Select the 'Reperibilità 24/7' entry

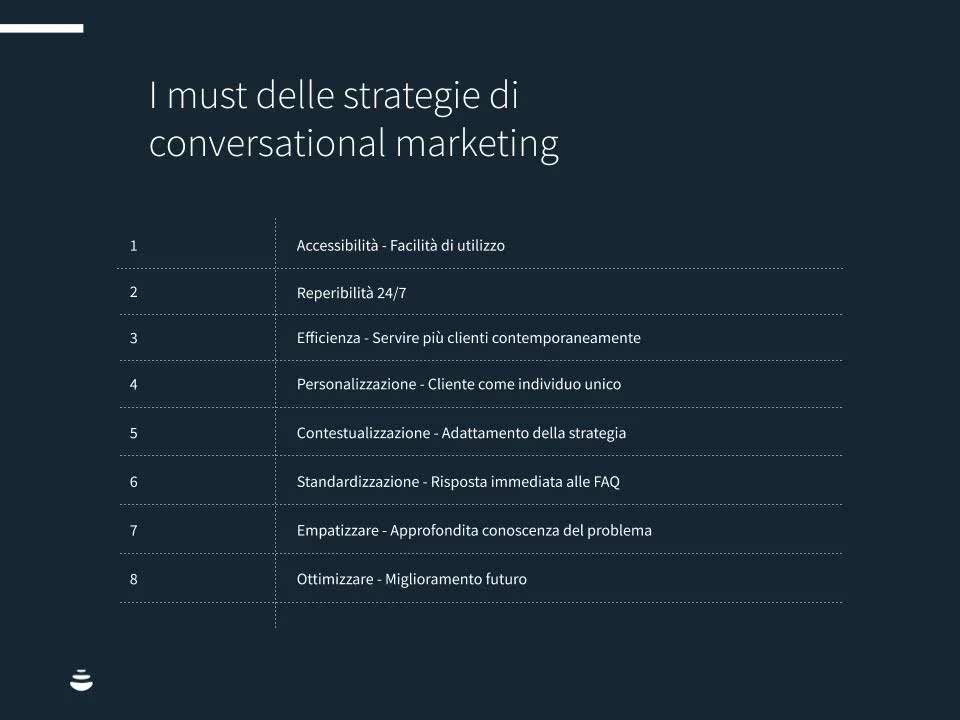pos(351,293)
